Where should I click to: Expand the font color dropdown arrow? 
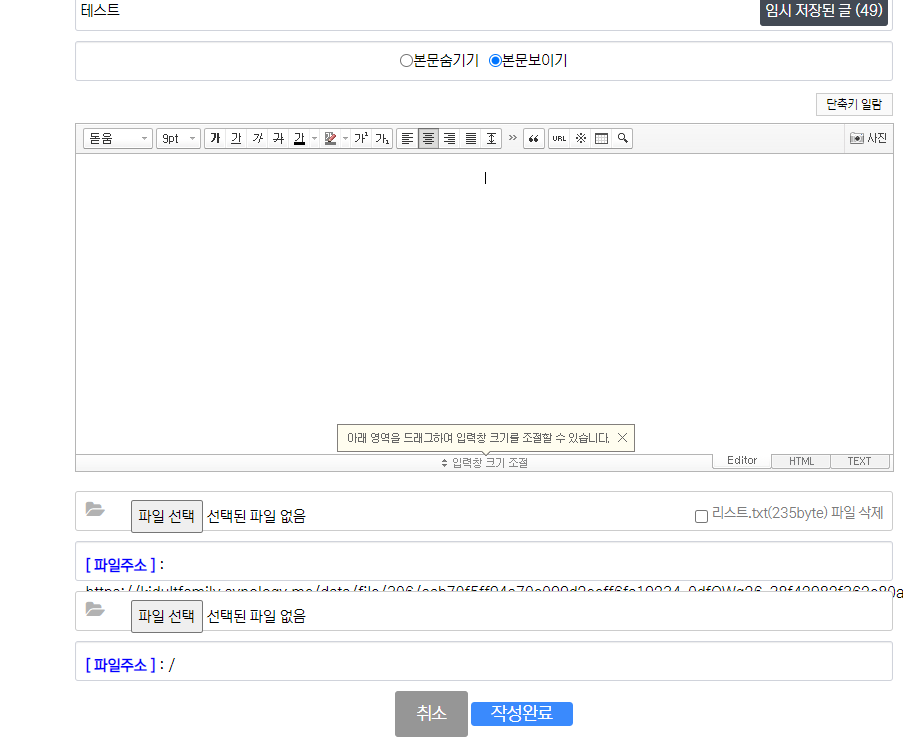(x=313, y=139)
